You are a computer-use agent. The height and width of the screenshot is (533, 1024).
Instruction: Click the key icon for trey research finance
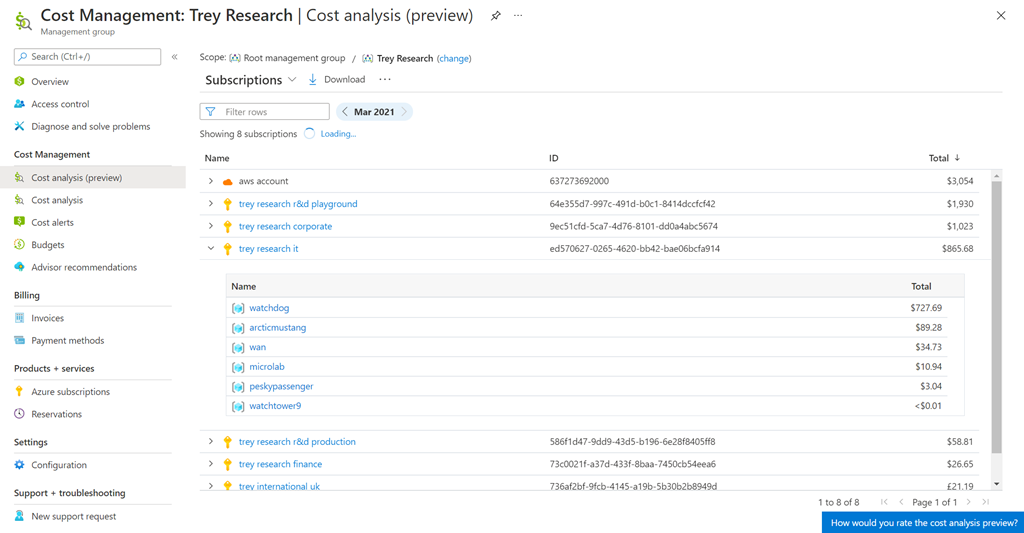click(x=227, y=464)
